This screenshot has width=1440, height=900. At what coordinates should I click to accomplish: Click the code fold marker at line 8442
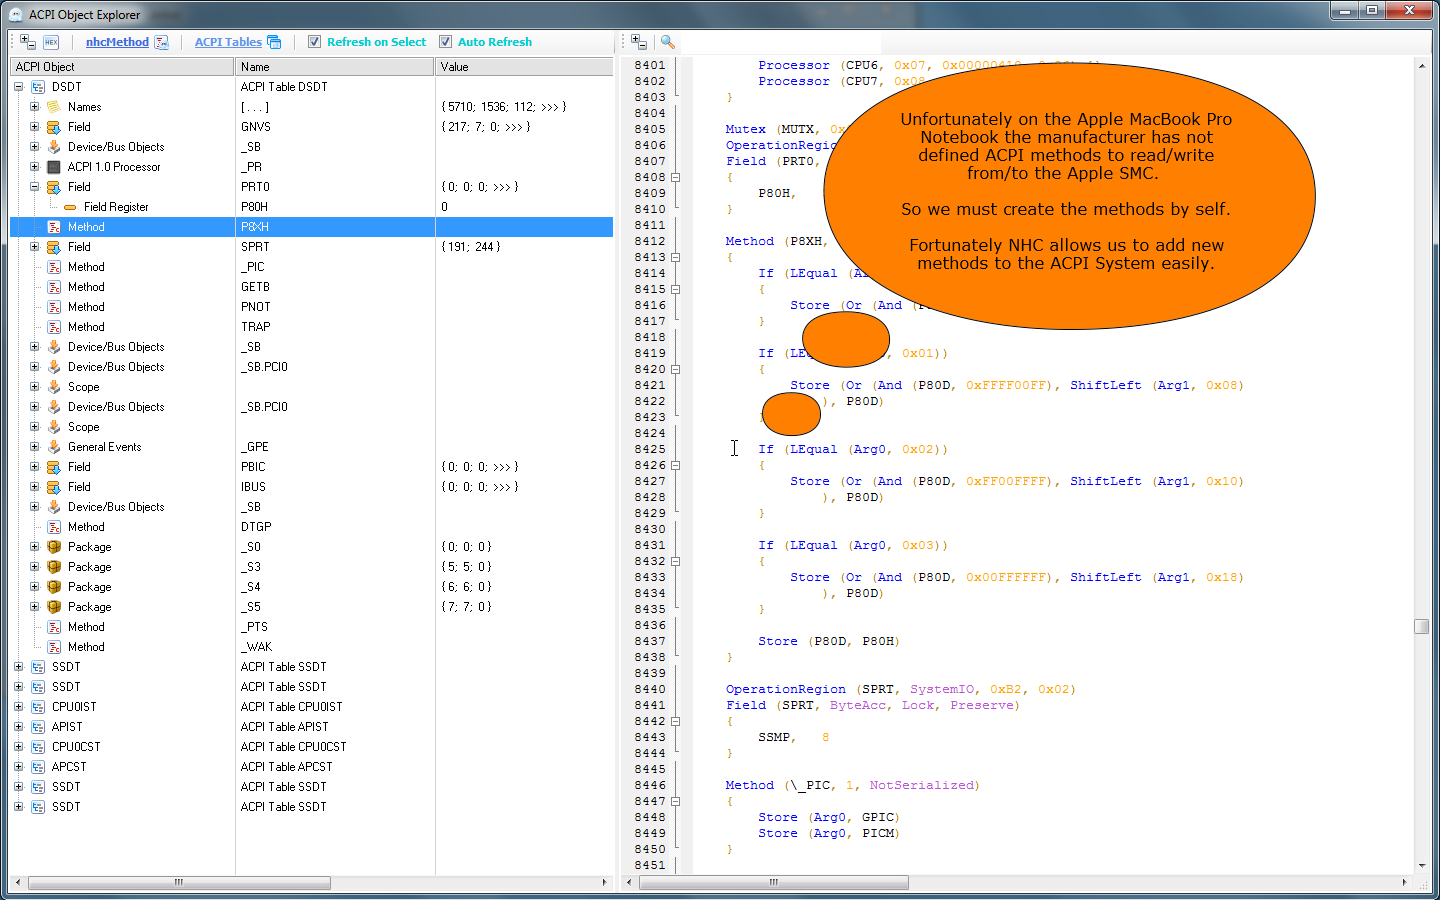coord(676,721)
